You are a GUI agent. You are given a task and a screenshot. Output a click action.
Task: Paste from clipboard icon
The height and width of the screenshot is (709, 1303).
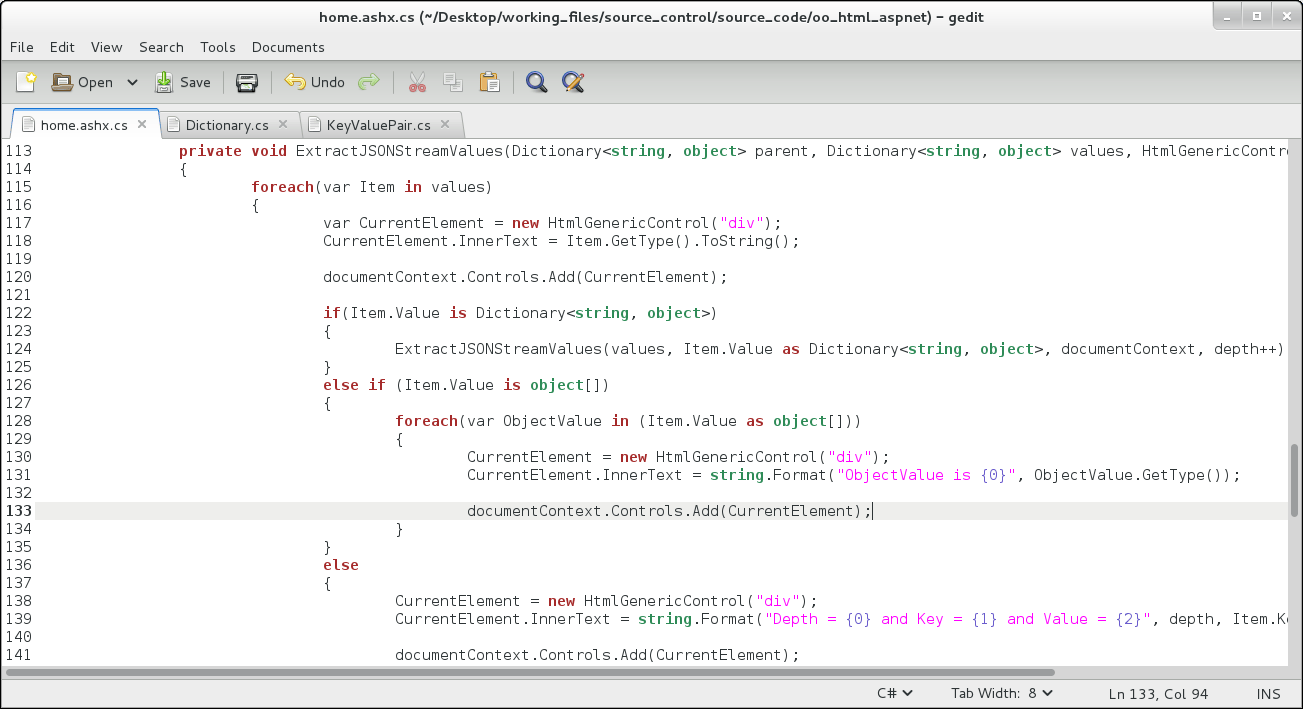tap(489, 82)
